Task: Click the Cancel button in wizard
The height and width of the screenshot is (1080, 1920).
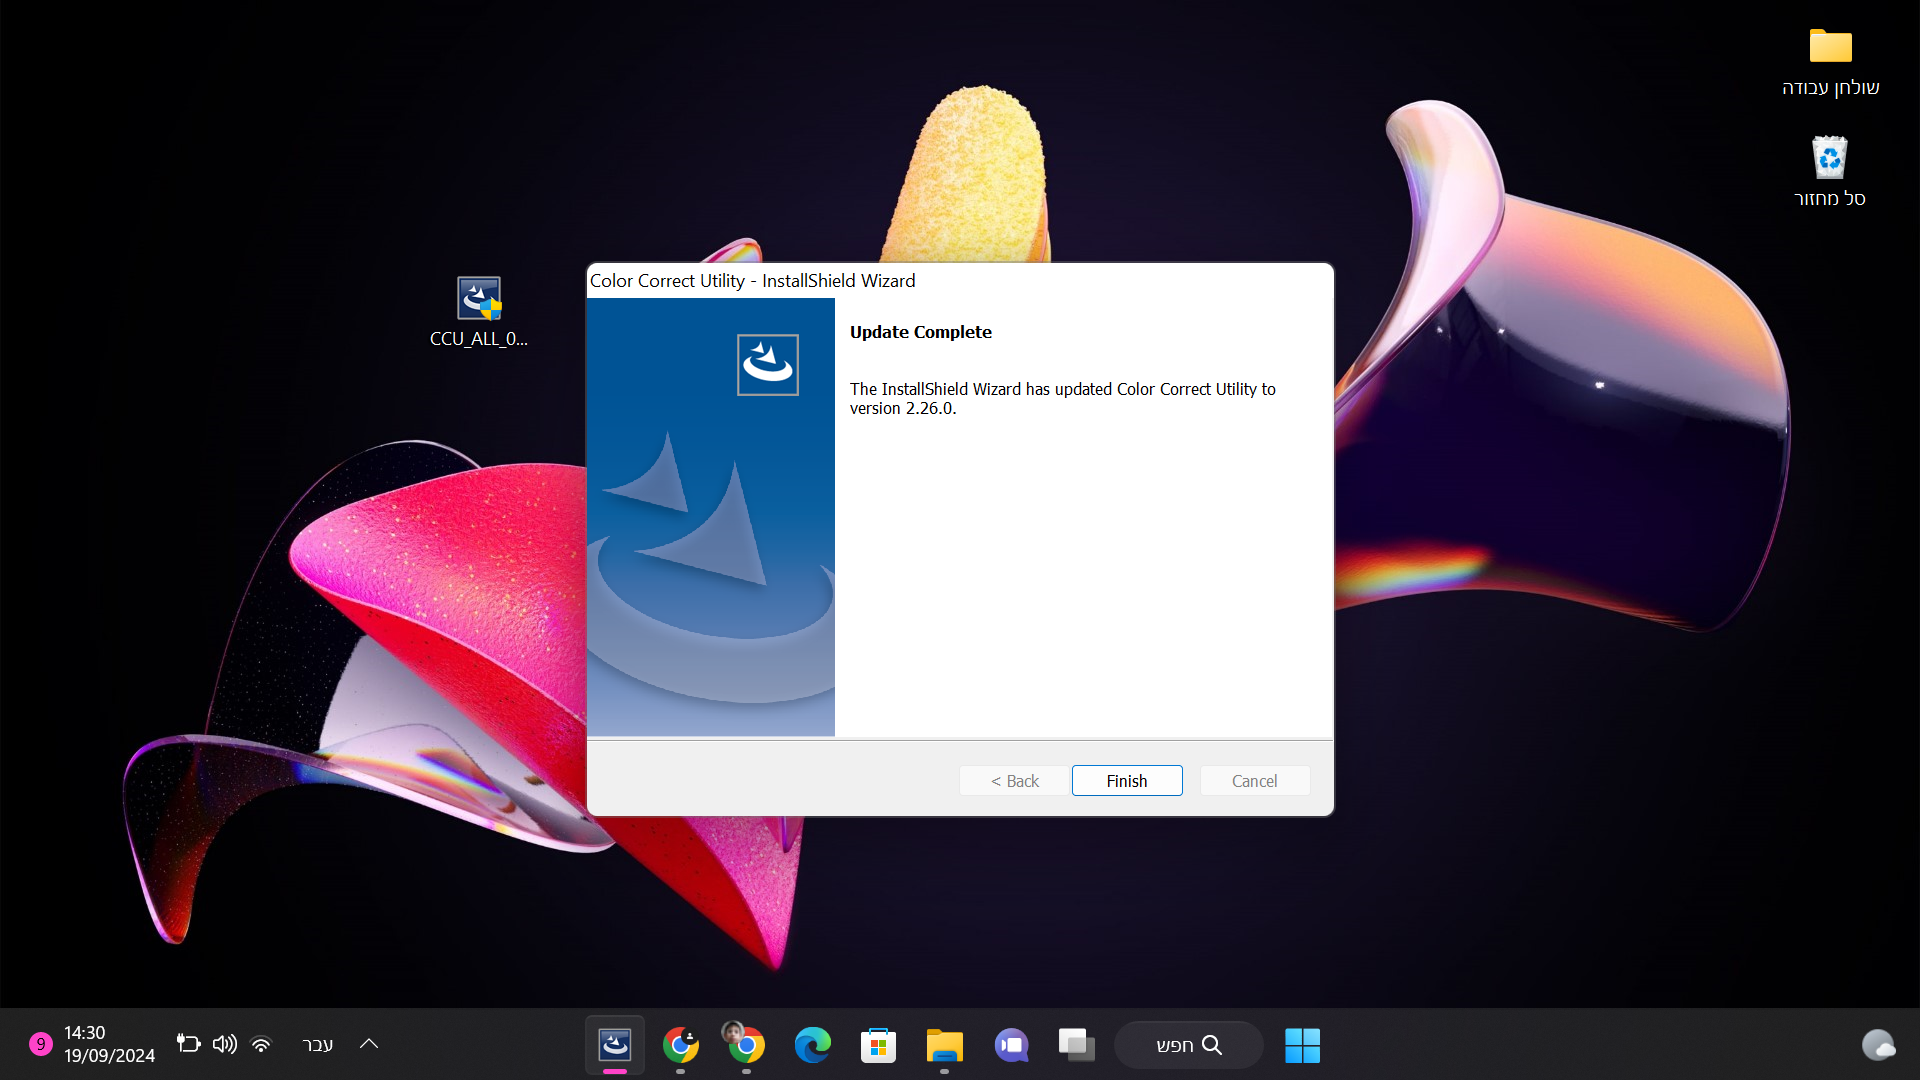Action: click(x=1254, y=781)
